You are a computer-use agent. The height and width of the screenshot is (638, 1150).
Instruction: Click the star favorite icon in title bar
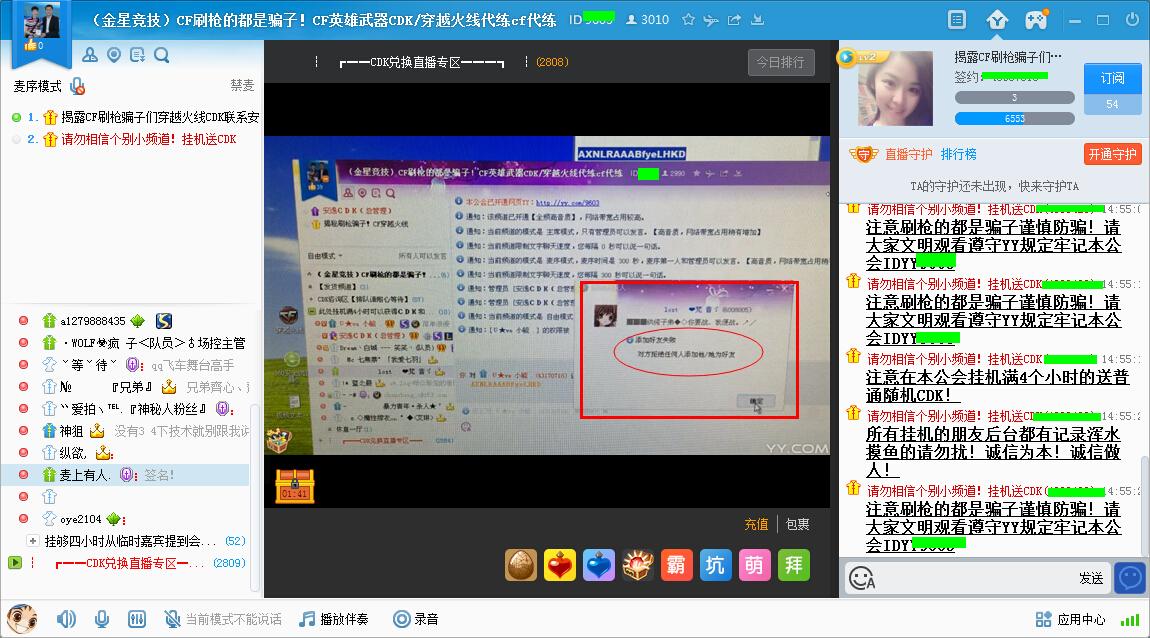pyautogui.click(x=688, y=20)
